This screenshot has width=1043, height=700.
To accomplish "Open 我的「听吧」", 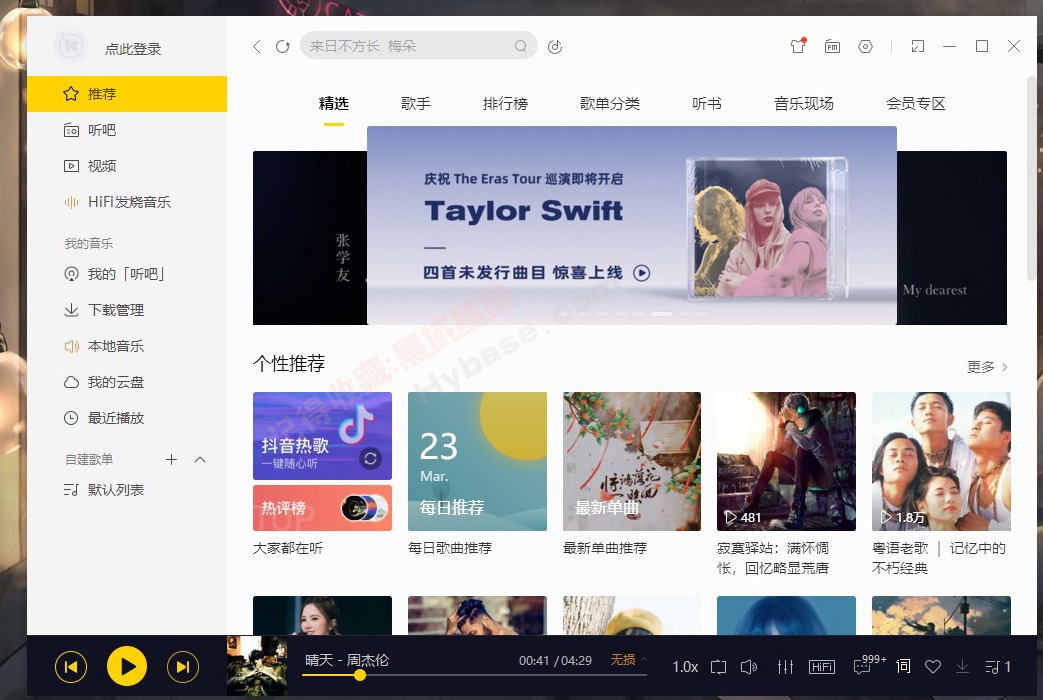I will pyautogui.click(x=127, y=273).
